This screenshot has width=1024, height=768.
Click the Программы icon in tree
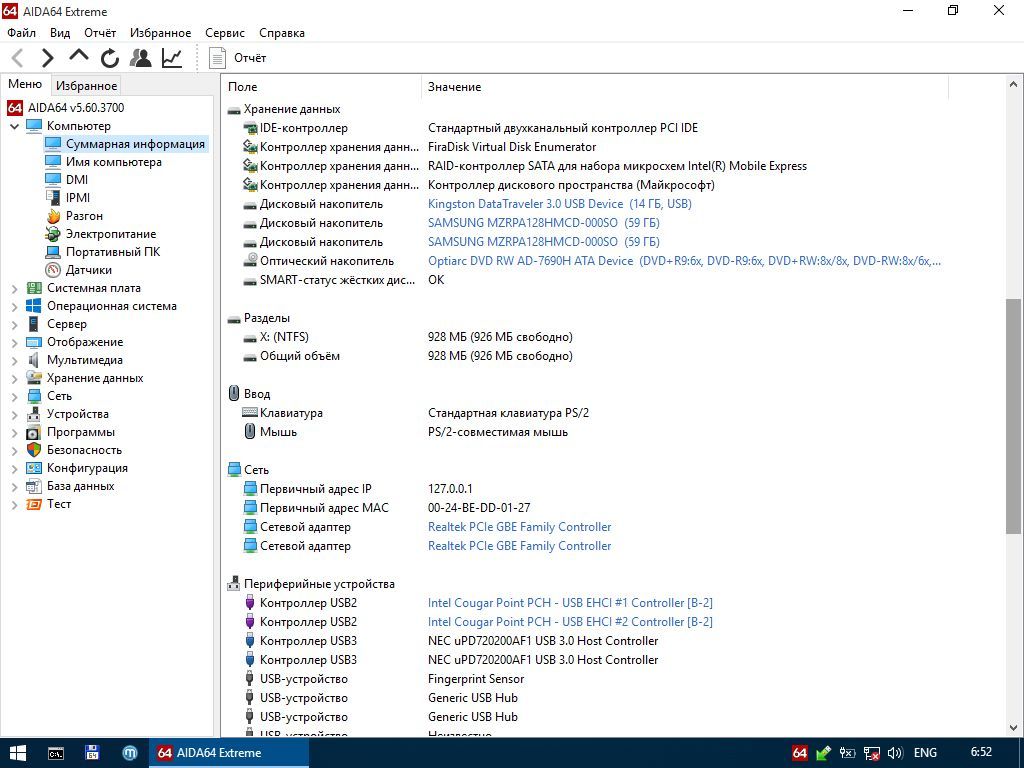coord(34,432)
